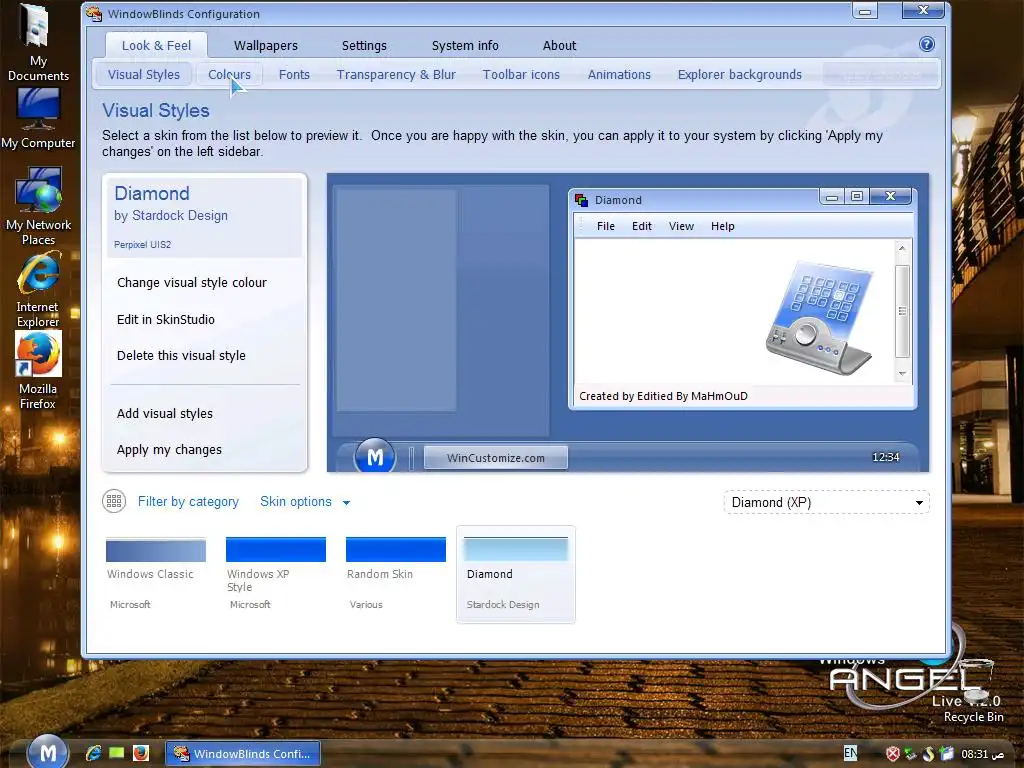Open the Fonts sub-tab
Screen dimensions: 1024x768
pyautogui.click(x=295, y=74)
